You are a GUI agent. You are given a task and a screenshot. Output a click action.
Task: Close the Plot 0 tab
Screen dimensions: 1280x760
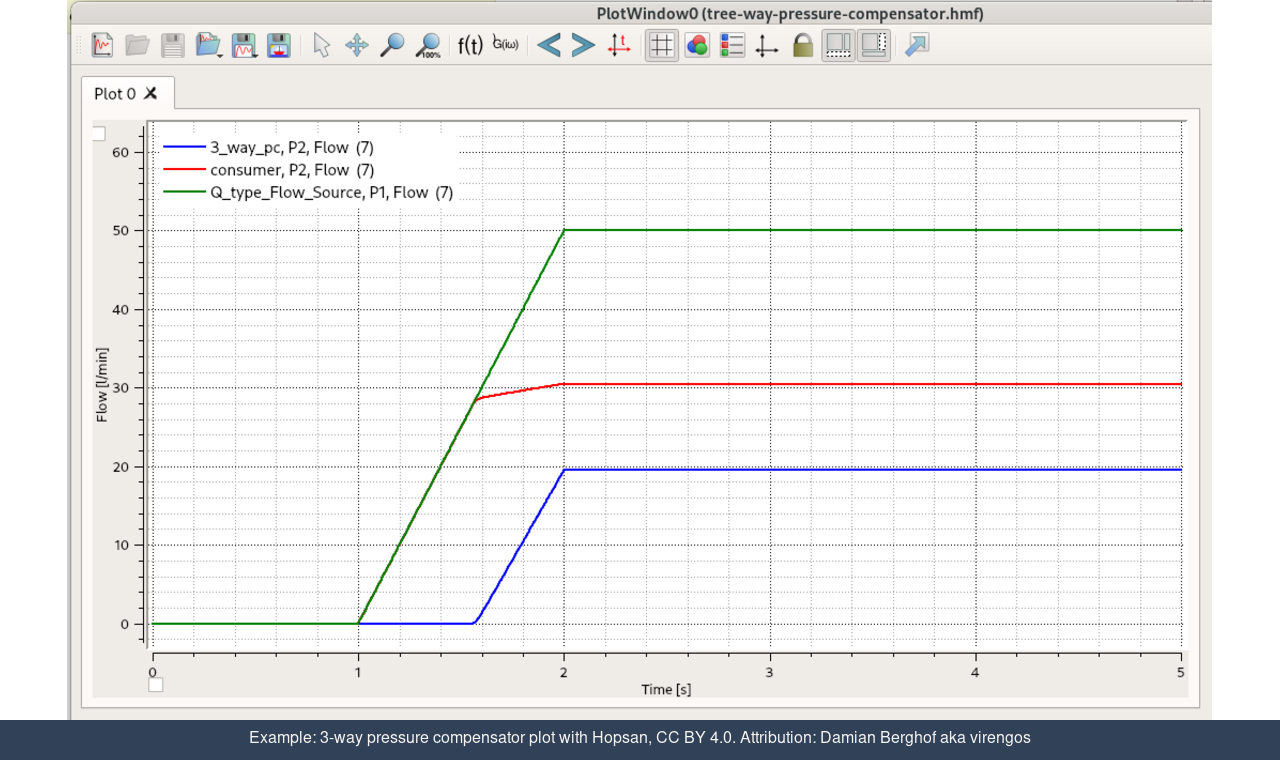[x=151, y=93]
